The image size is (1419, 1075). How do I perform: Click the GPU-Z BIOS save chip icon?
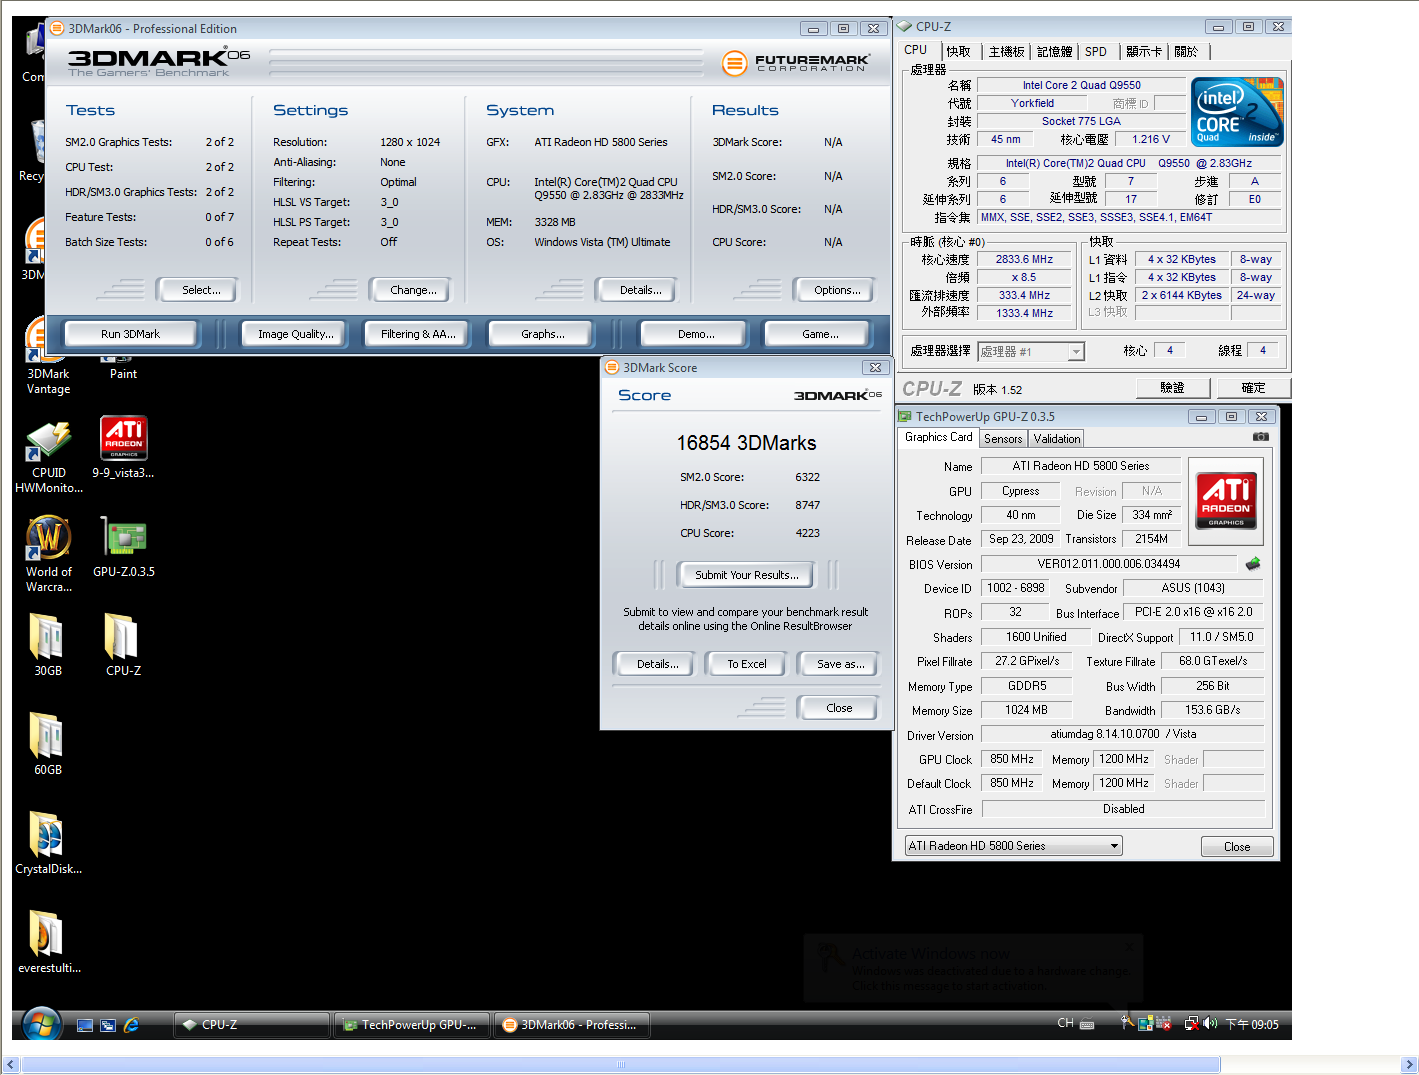(x=1253, y=564)
